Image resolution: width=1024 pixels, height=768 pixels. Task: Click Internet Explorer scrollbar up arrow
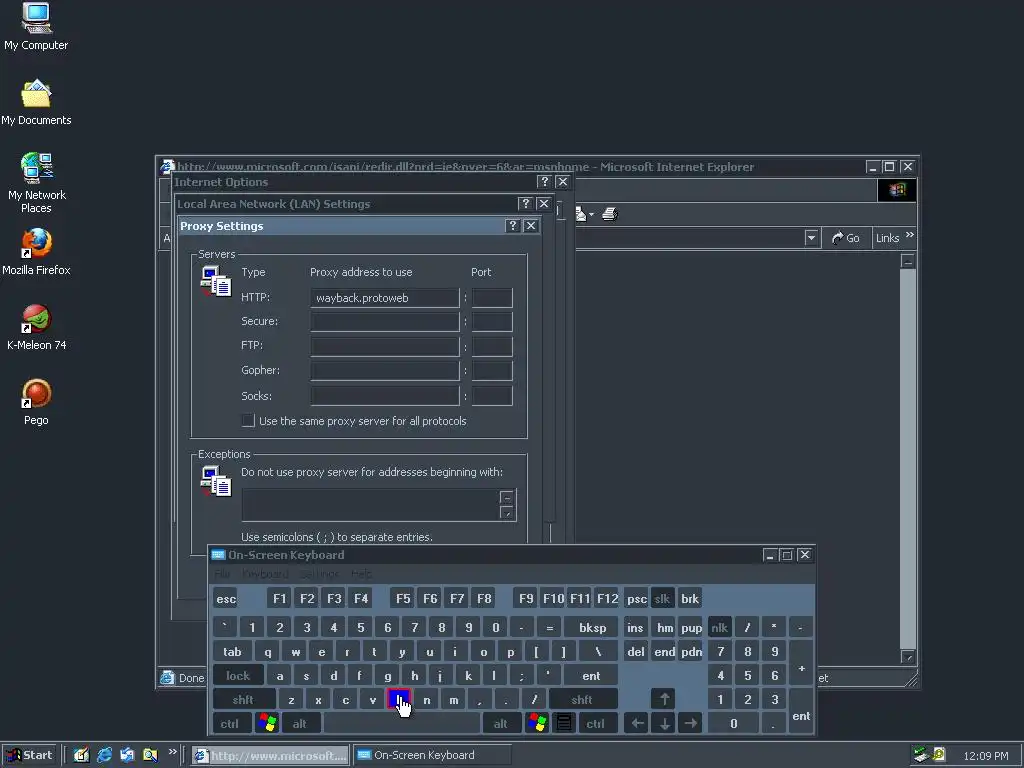pyautogui.click(x=908, y=261)
